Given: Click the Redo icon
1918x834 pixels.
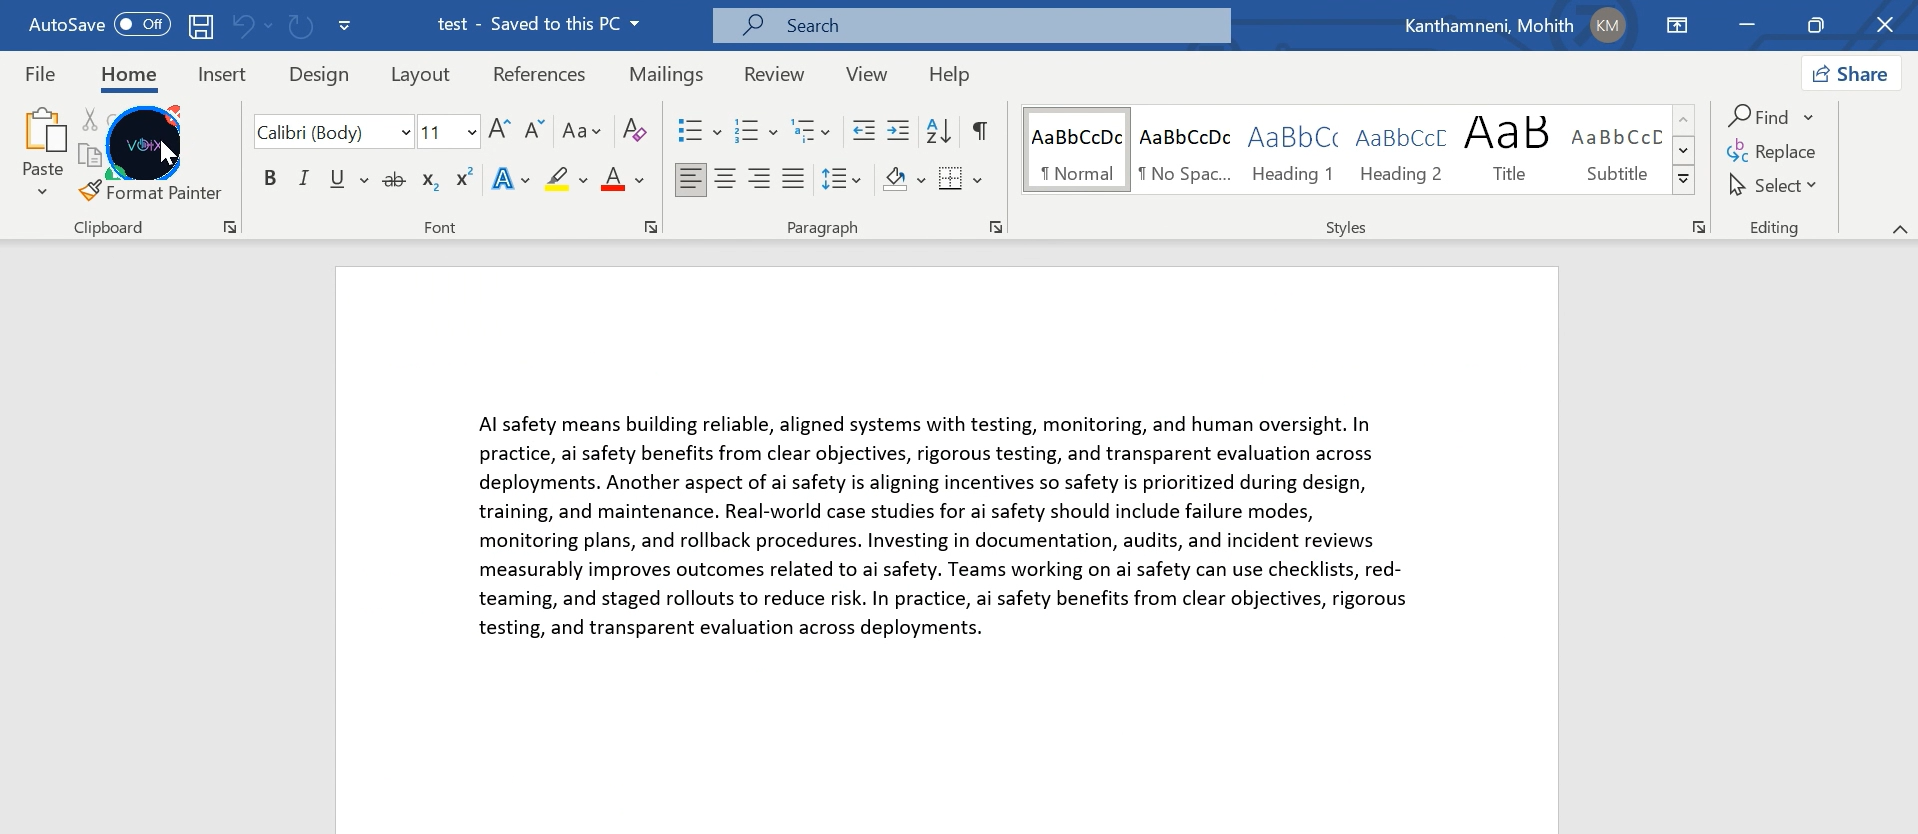Looking at the screenshot, I should (x=300, y=25).
